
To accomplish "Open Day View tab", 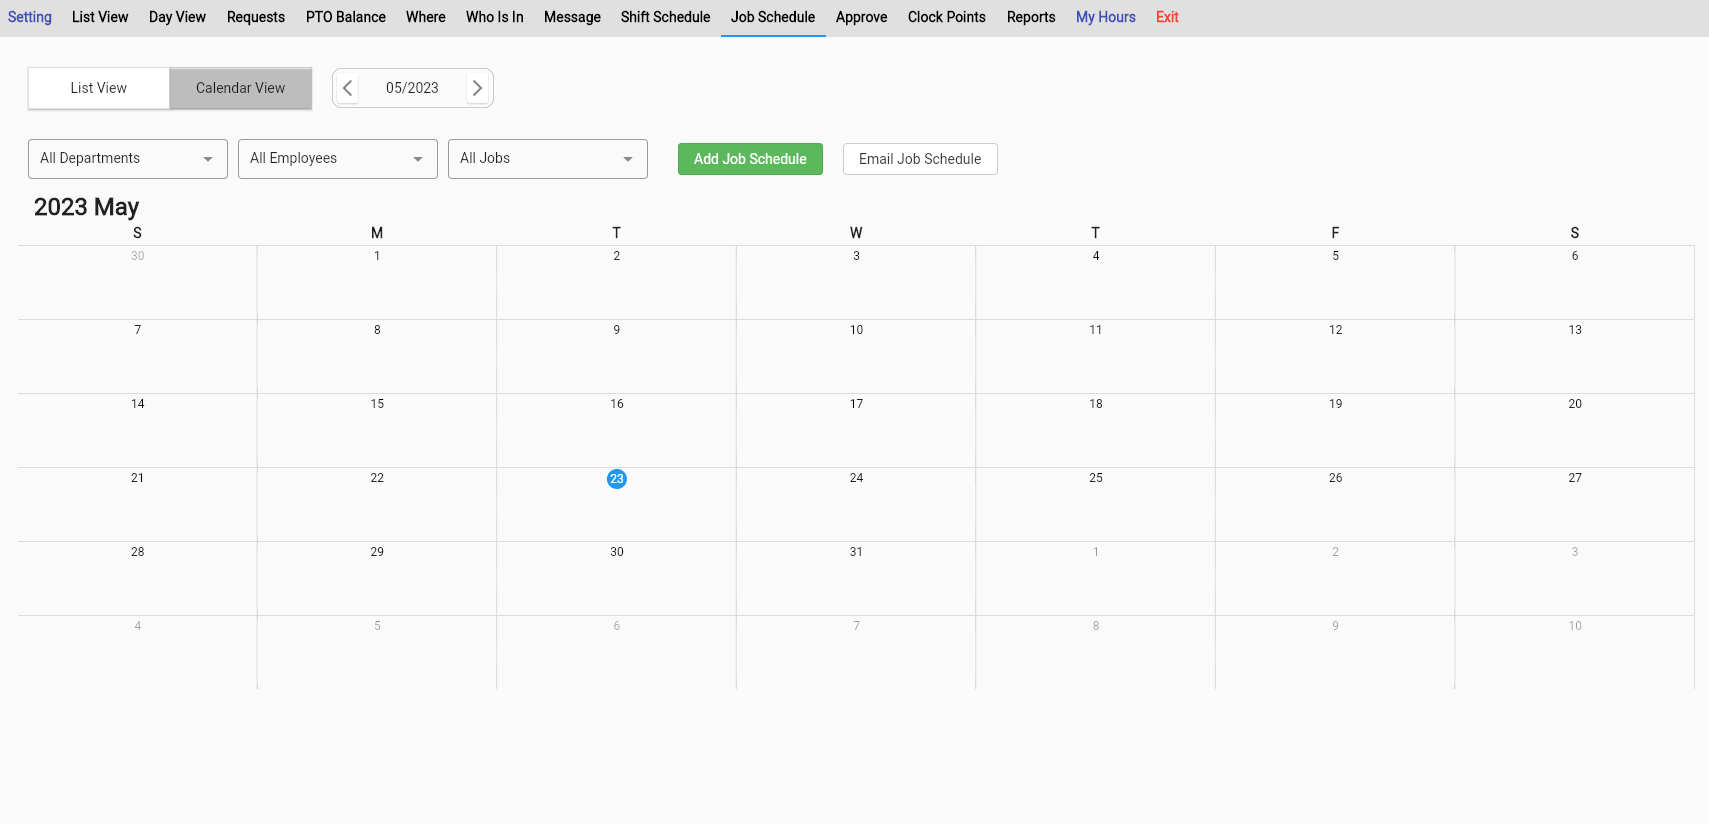I will pyautogui.click(x=177, y=17).
